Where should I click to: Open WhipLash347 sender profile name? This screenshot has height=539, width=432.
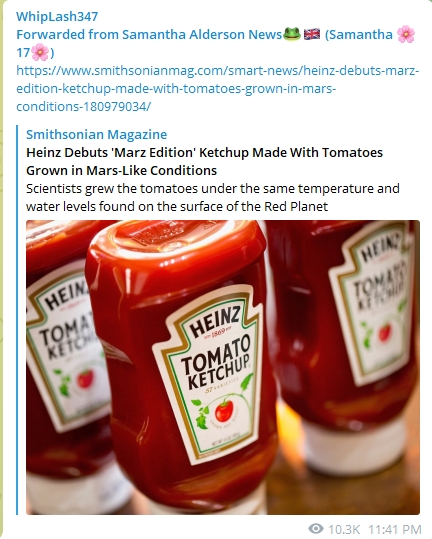[57, 16]
